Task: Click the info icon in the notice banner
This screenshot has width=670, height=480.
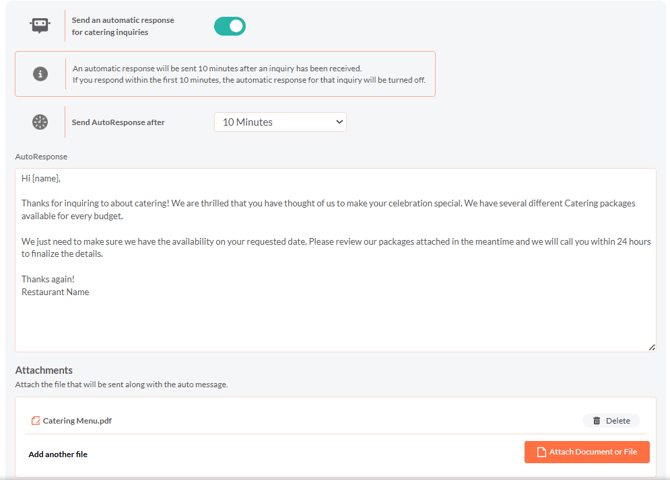Action: pos(40,74)
